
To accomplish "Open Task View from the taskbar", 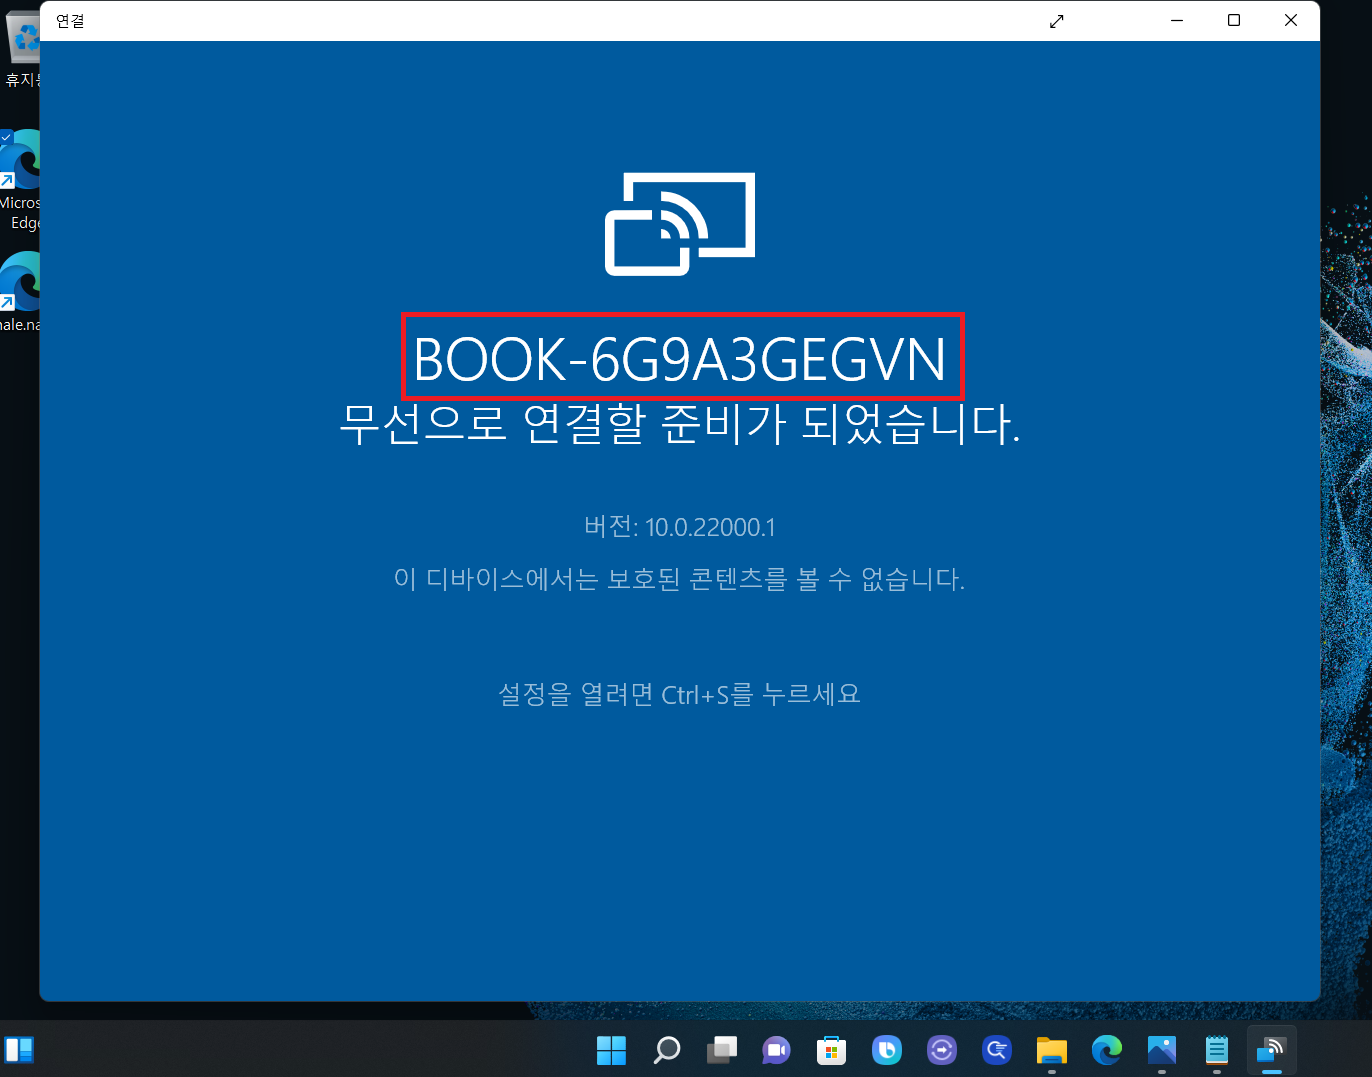I will (721, 1050).
